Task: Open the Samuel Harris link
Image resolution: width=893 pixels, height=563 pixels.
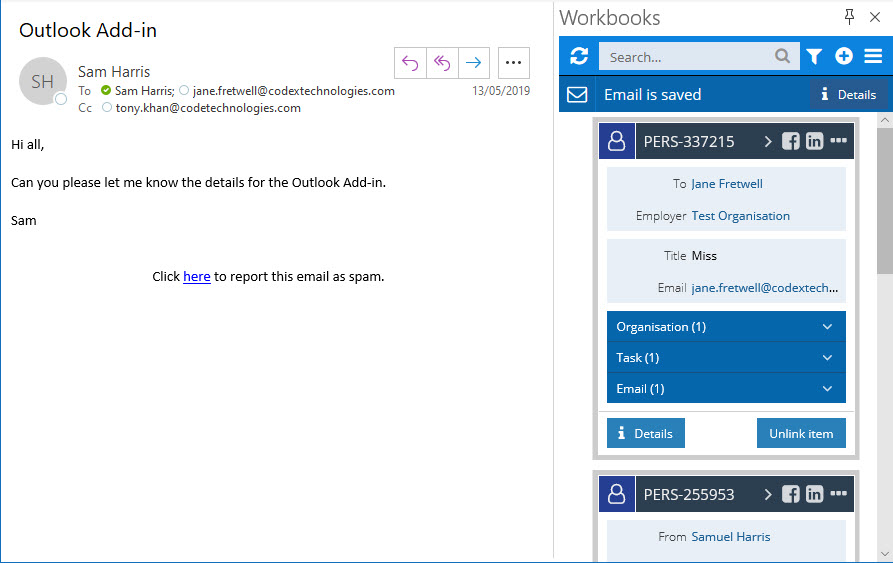Action: 731,537
